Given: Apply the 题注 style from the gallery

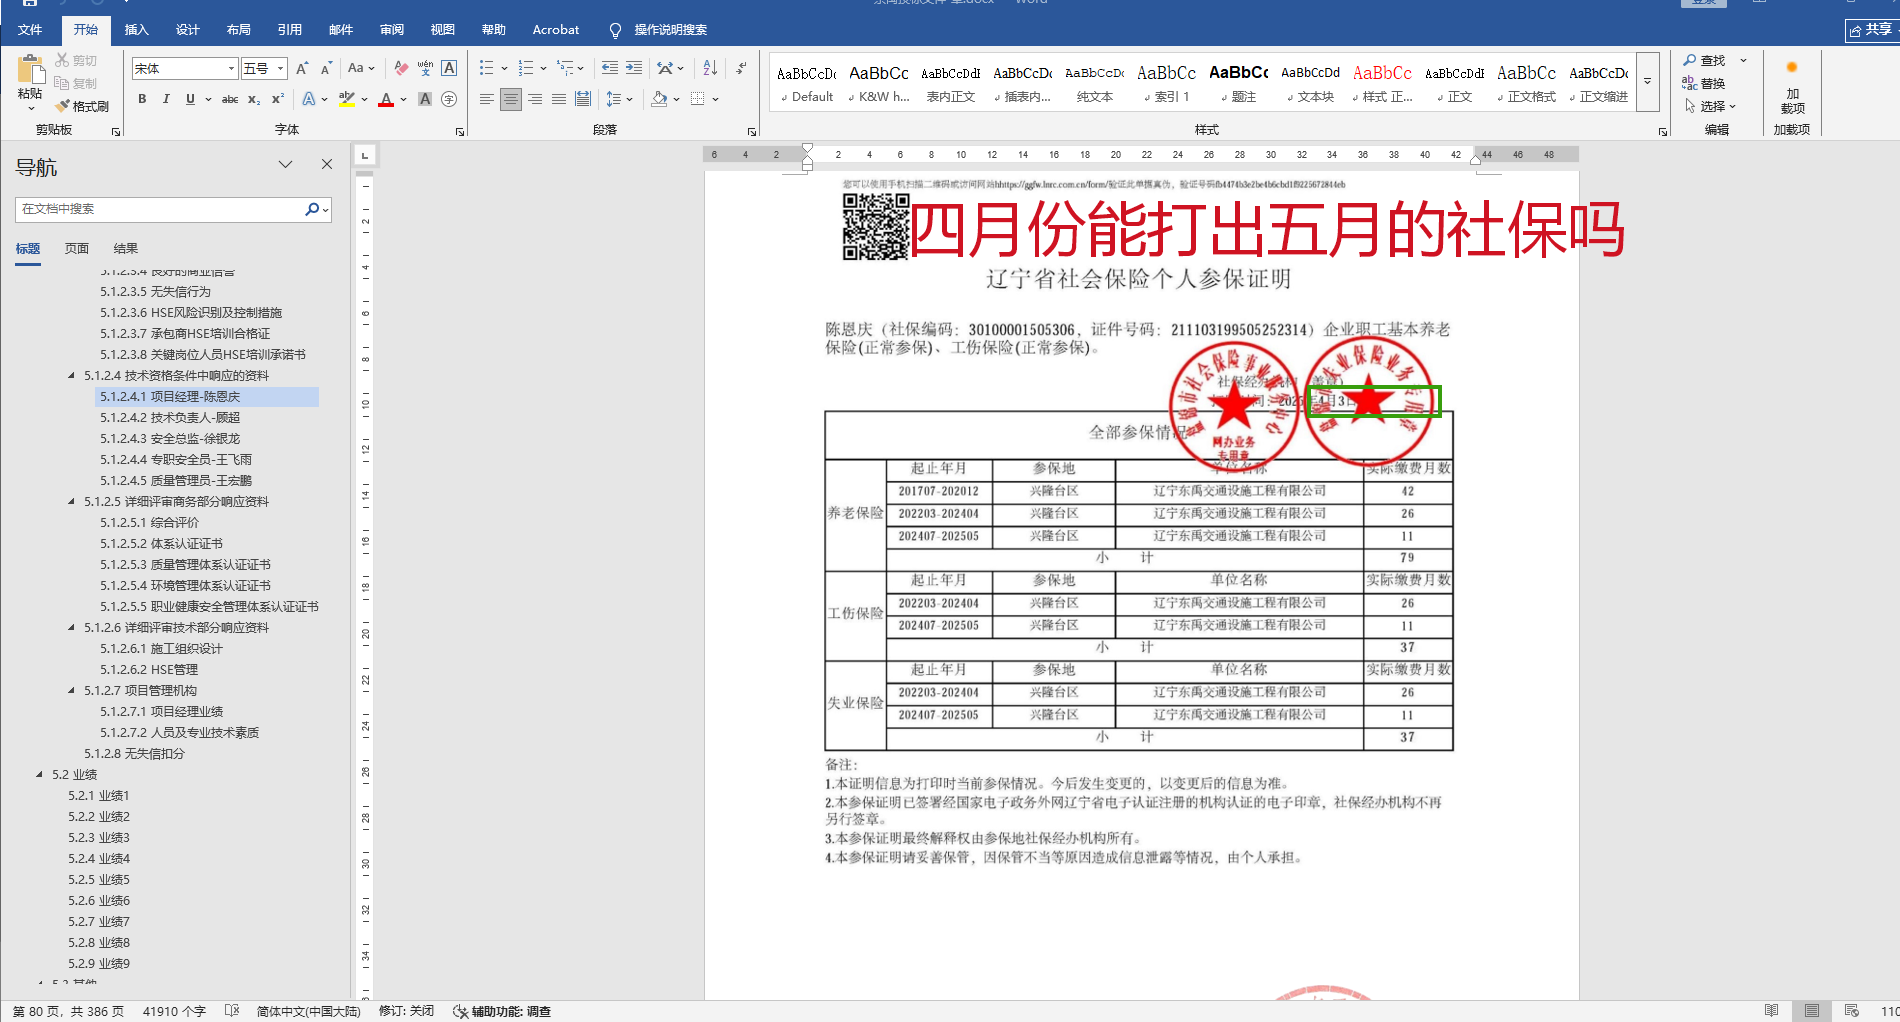Looking at the screenshot, I should click(1238, 81).
